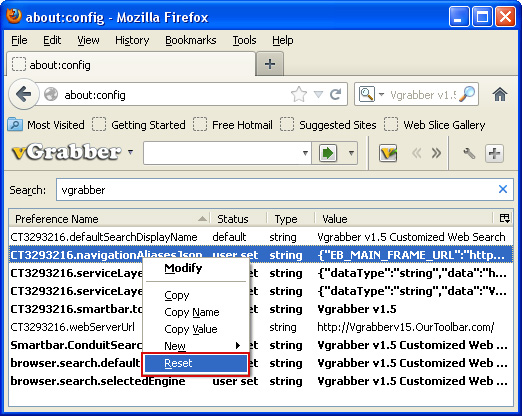Open Suggested Sites bookmark
The height and width of the screenshot is (416, 522).
click(x=328, y=125)
